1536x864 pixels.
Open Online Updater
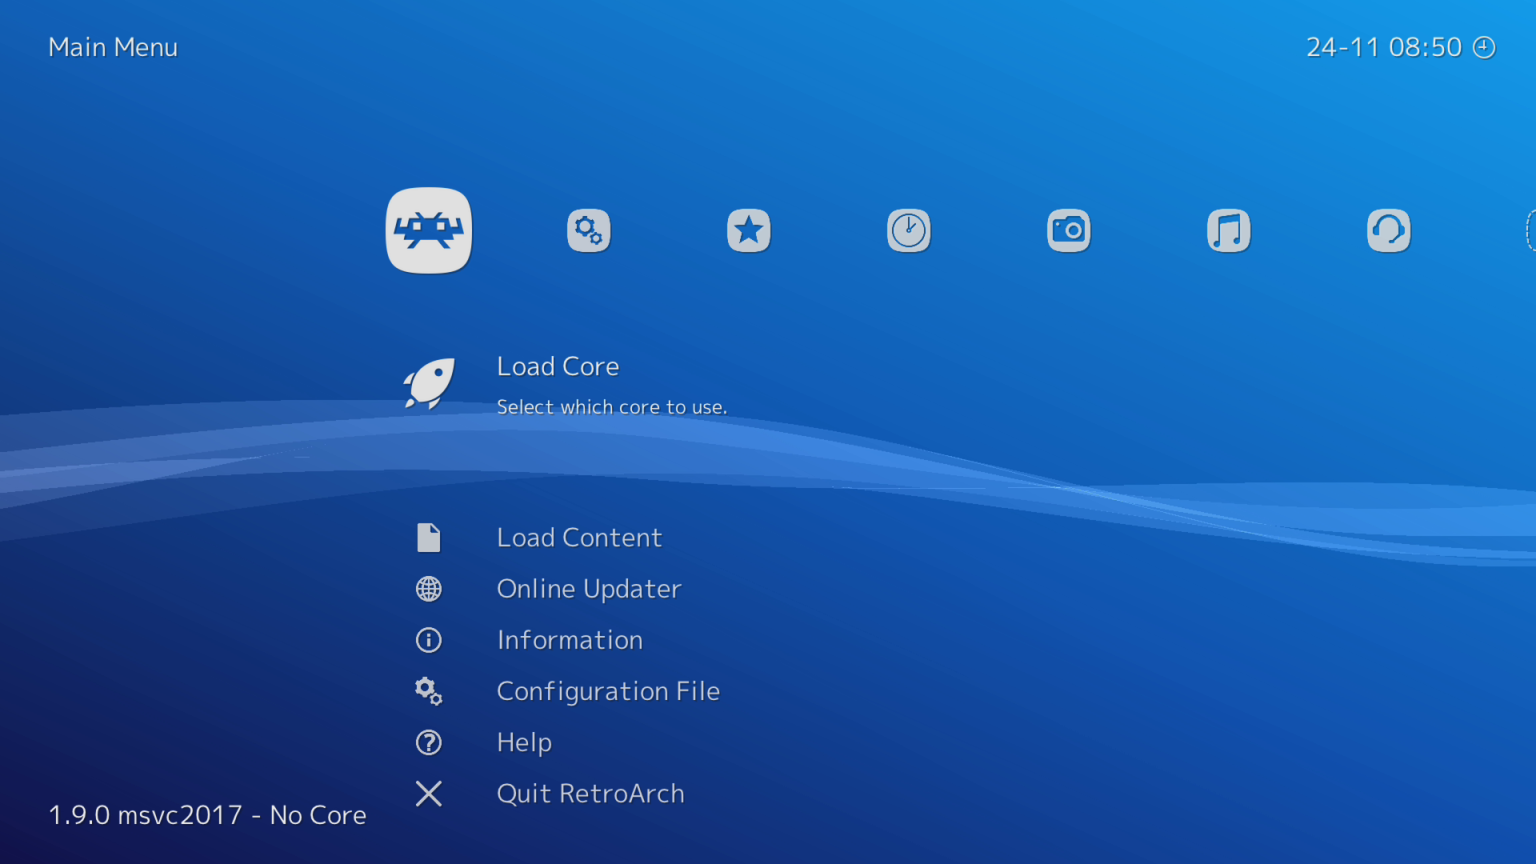pyautogui.click(x=588, y=588)
